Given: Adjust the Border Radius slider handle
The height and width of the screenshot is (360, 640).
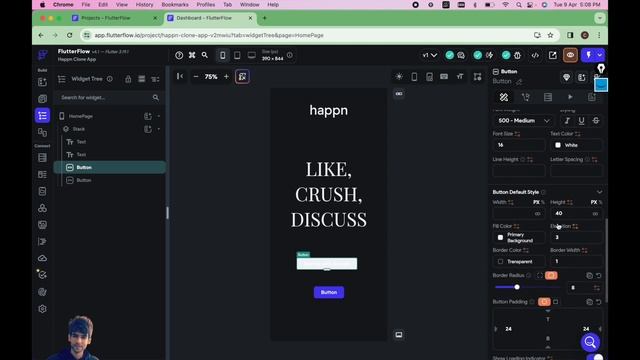Looking at the screenshot, I should (x=517, y=287).
